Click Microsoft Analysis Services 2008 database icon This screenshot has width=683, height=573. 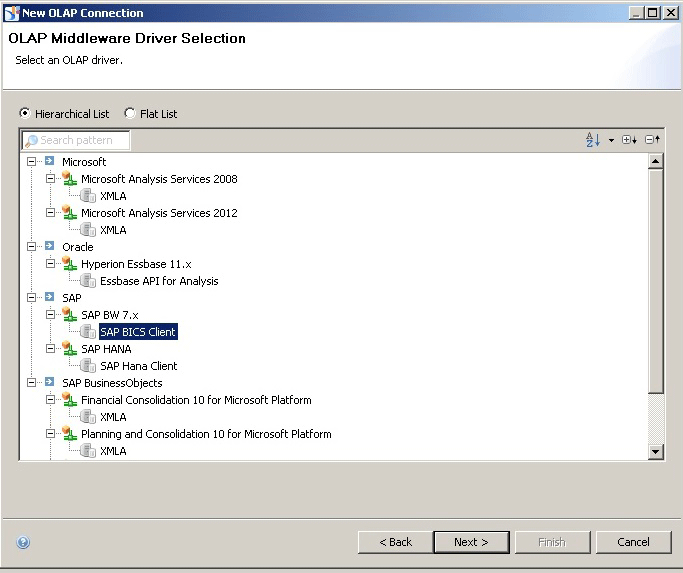[69, 178]
